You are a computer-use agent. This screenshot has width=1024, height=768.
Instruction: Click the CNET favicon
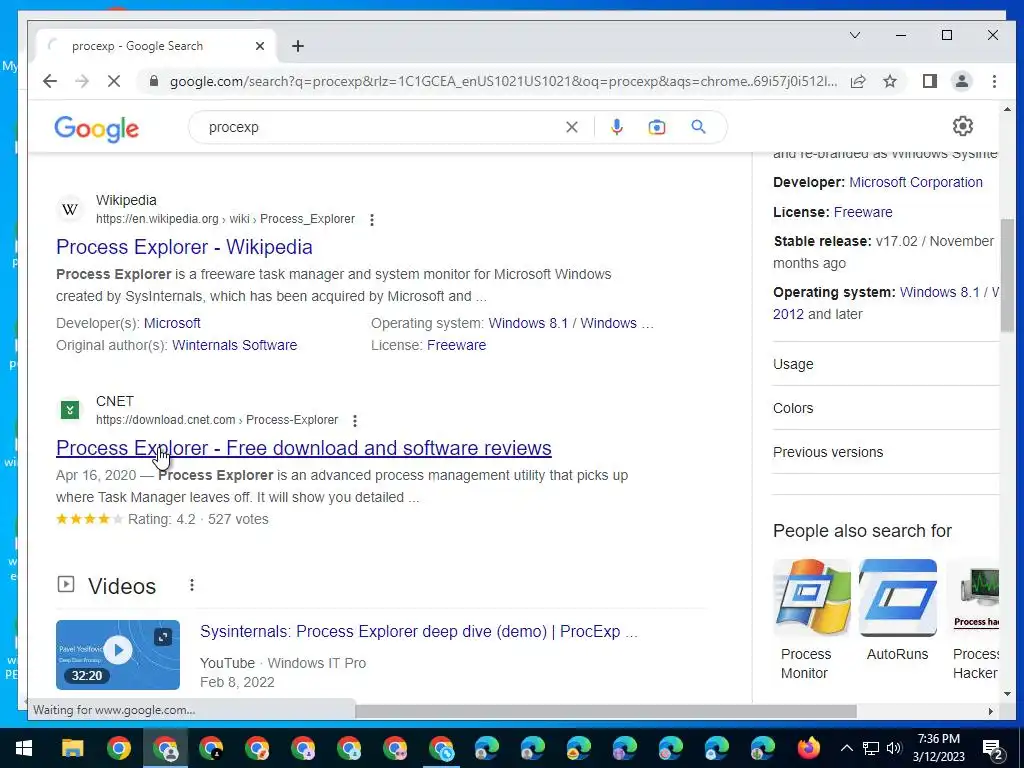70,410
